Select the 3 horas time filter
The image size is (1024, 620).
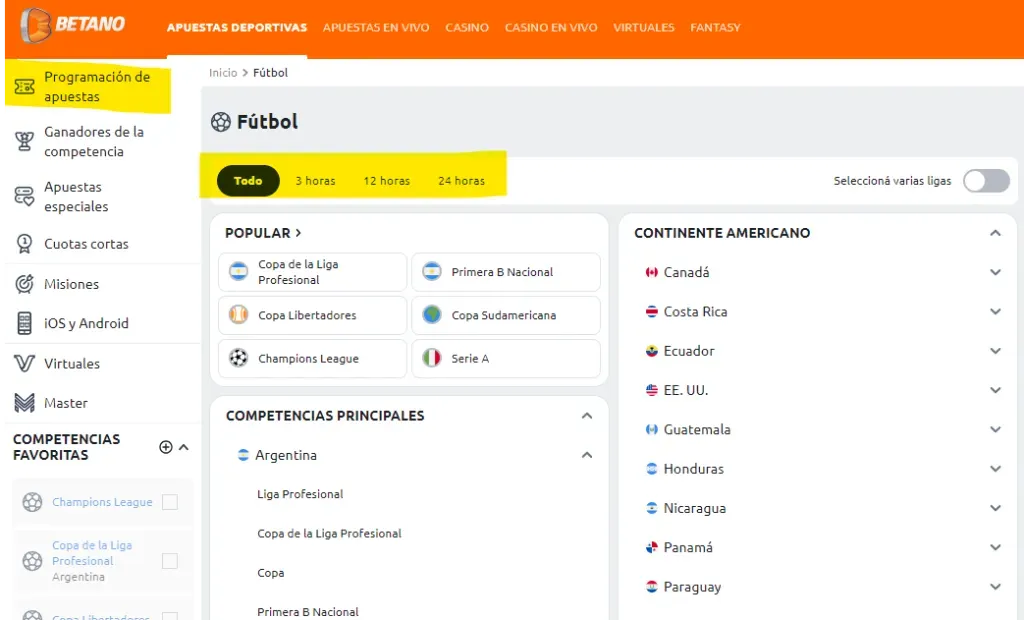tap(315, 181)
